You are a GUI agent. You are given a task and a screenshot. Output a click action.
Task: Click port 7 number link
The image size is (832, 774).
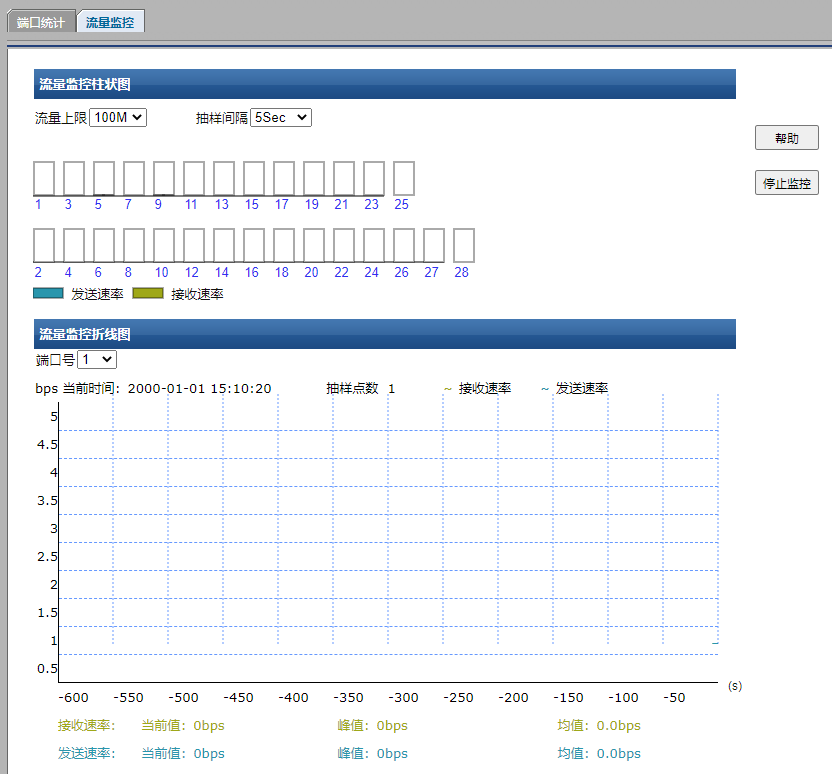128,204
